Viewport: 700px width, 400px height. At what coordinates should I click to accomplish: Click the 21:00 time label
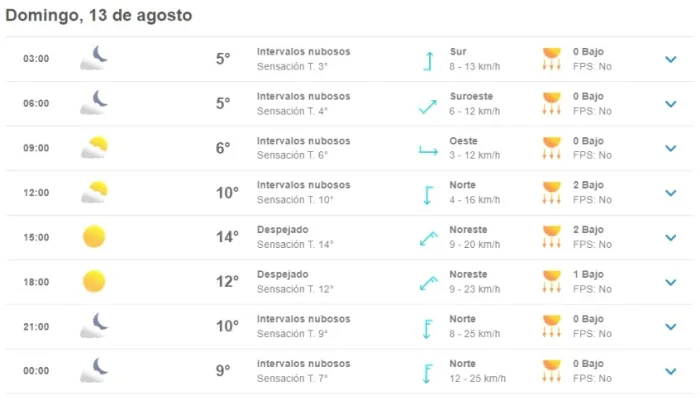coord(36,327)
